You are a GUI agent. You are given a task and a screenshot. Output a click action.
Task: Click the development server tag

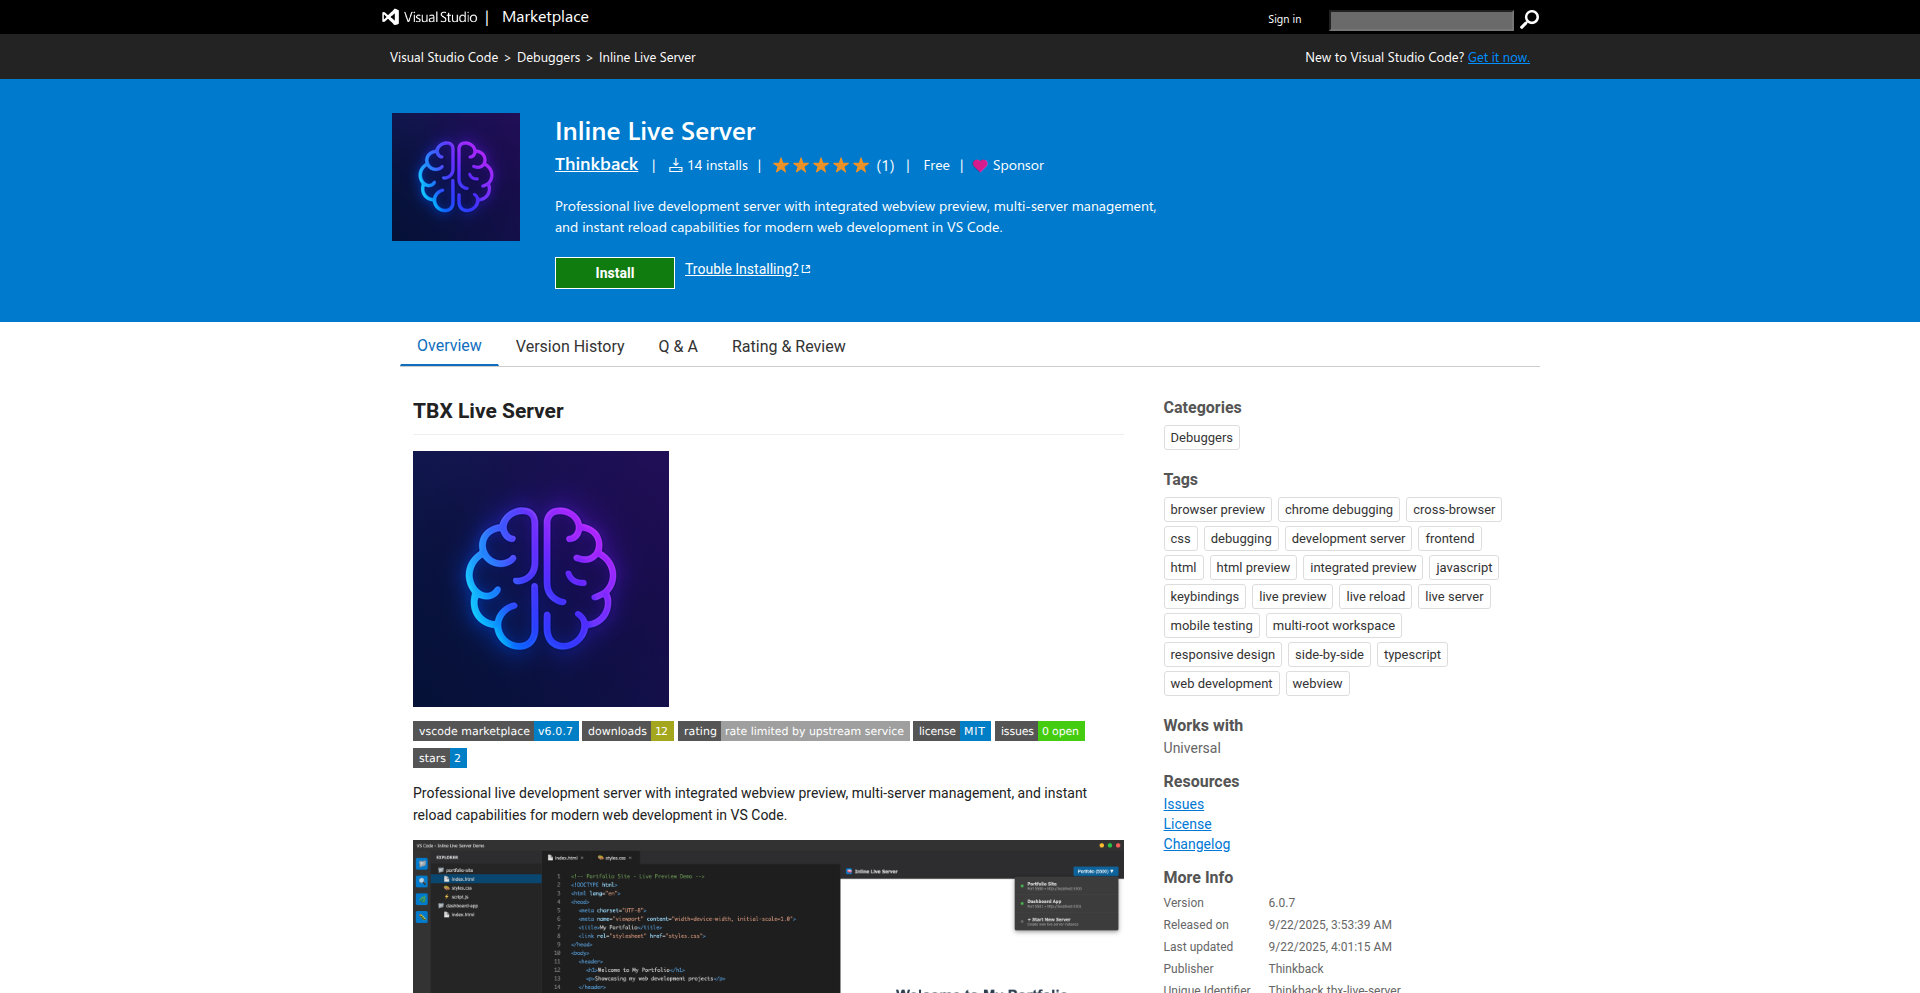[1348, 539]
